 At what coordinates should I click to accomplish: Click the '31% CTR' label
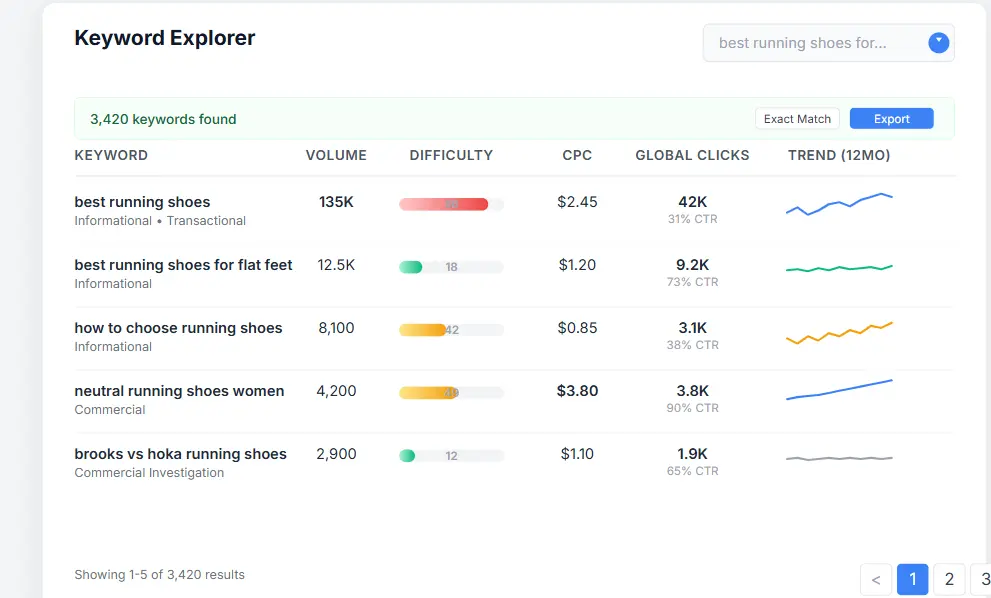point(693,219)
